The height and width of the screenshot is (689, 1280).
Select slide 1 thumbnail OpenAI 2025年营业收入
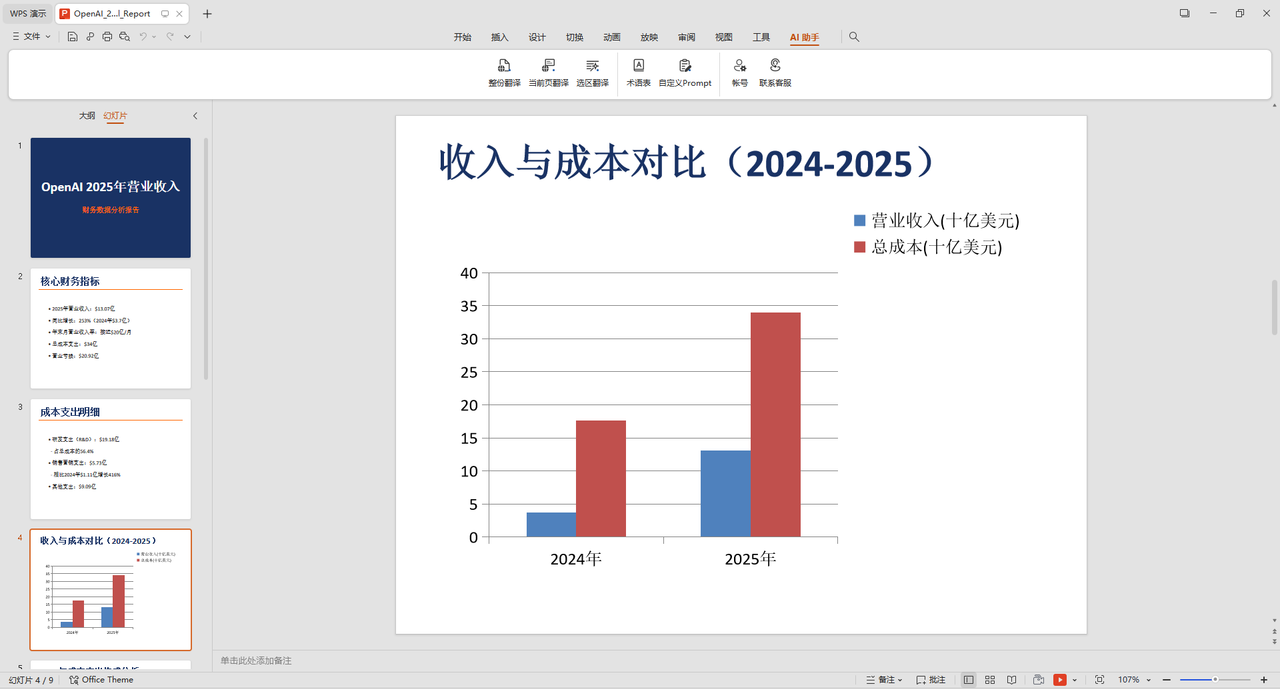(111, 198)
